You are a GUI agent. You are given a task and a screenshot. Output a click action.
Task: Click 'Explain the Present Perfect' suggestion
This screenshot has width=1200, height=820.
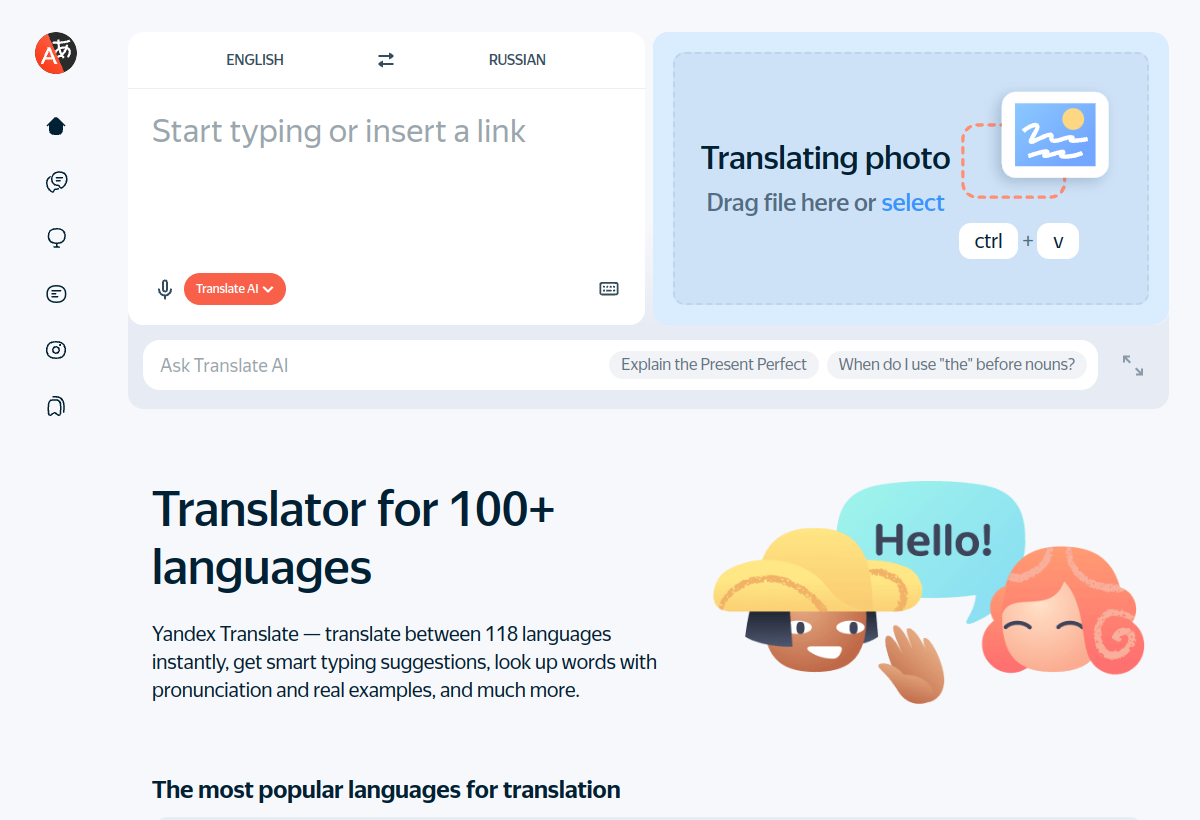(714, 365)
